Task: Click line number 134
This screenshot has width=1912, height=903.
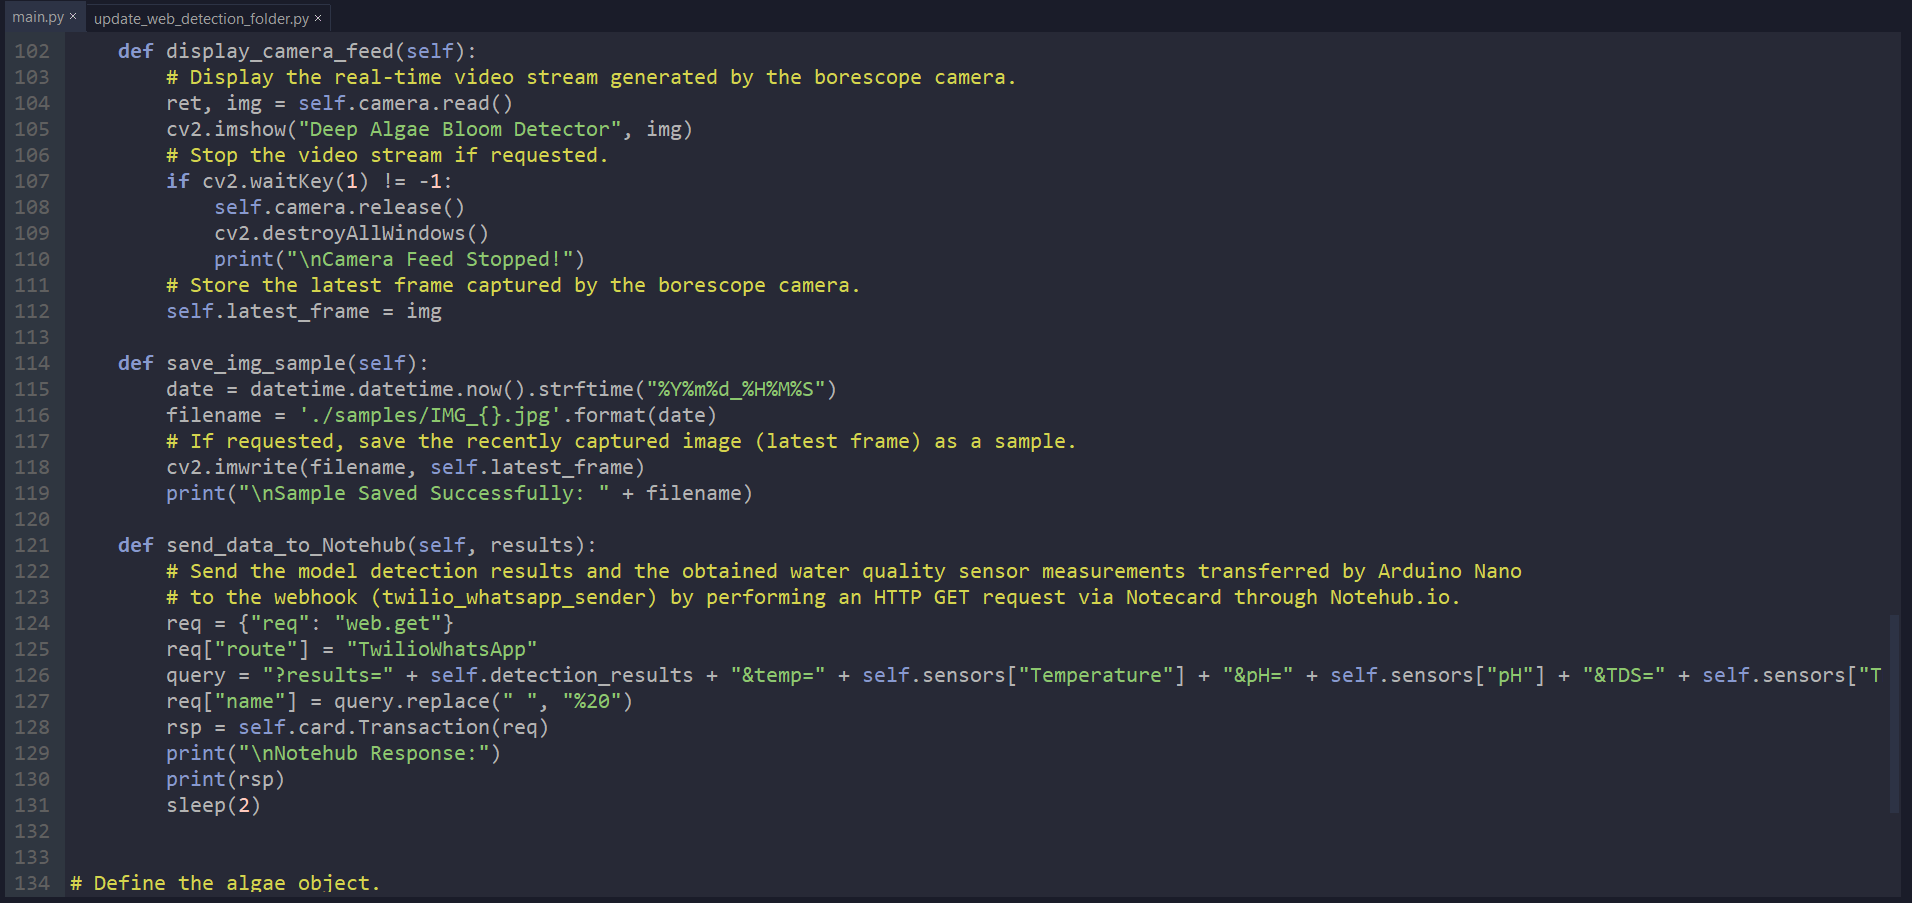Action: tap(31, 883)
